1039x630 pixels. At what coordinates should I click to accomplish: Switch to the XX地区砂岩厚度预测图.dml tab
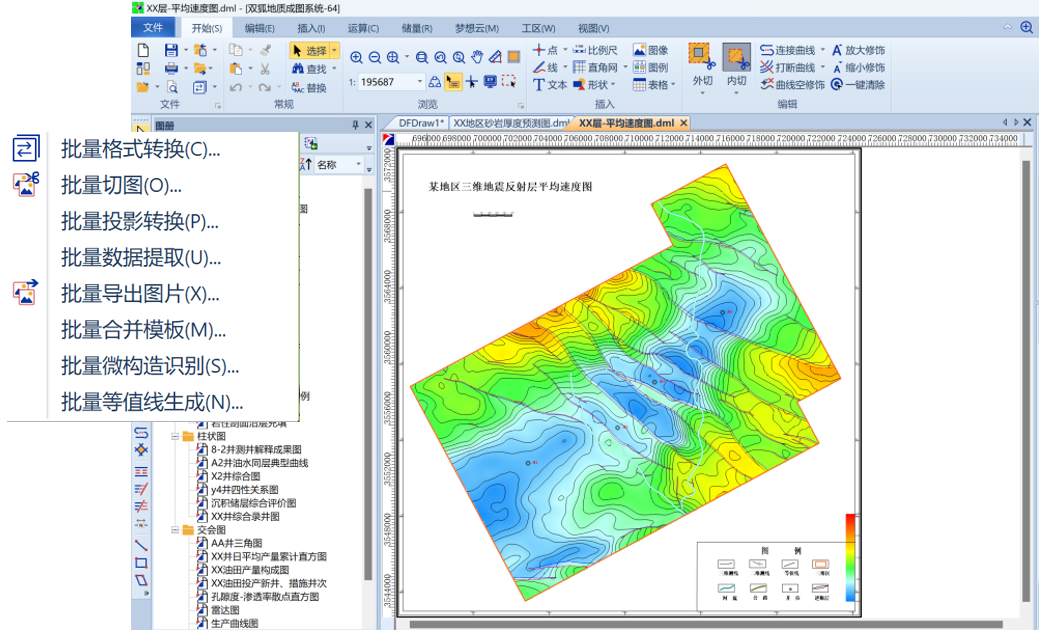pyautogui.click(x=510, y=123)
